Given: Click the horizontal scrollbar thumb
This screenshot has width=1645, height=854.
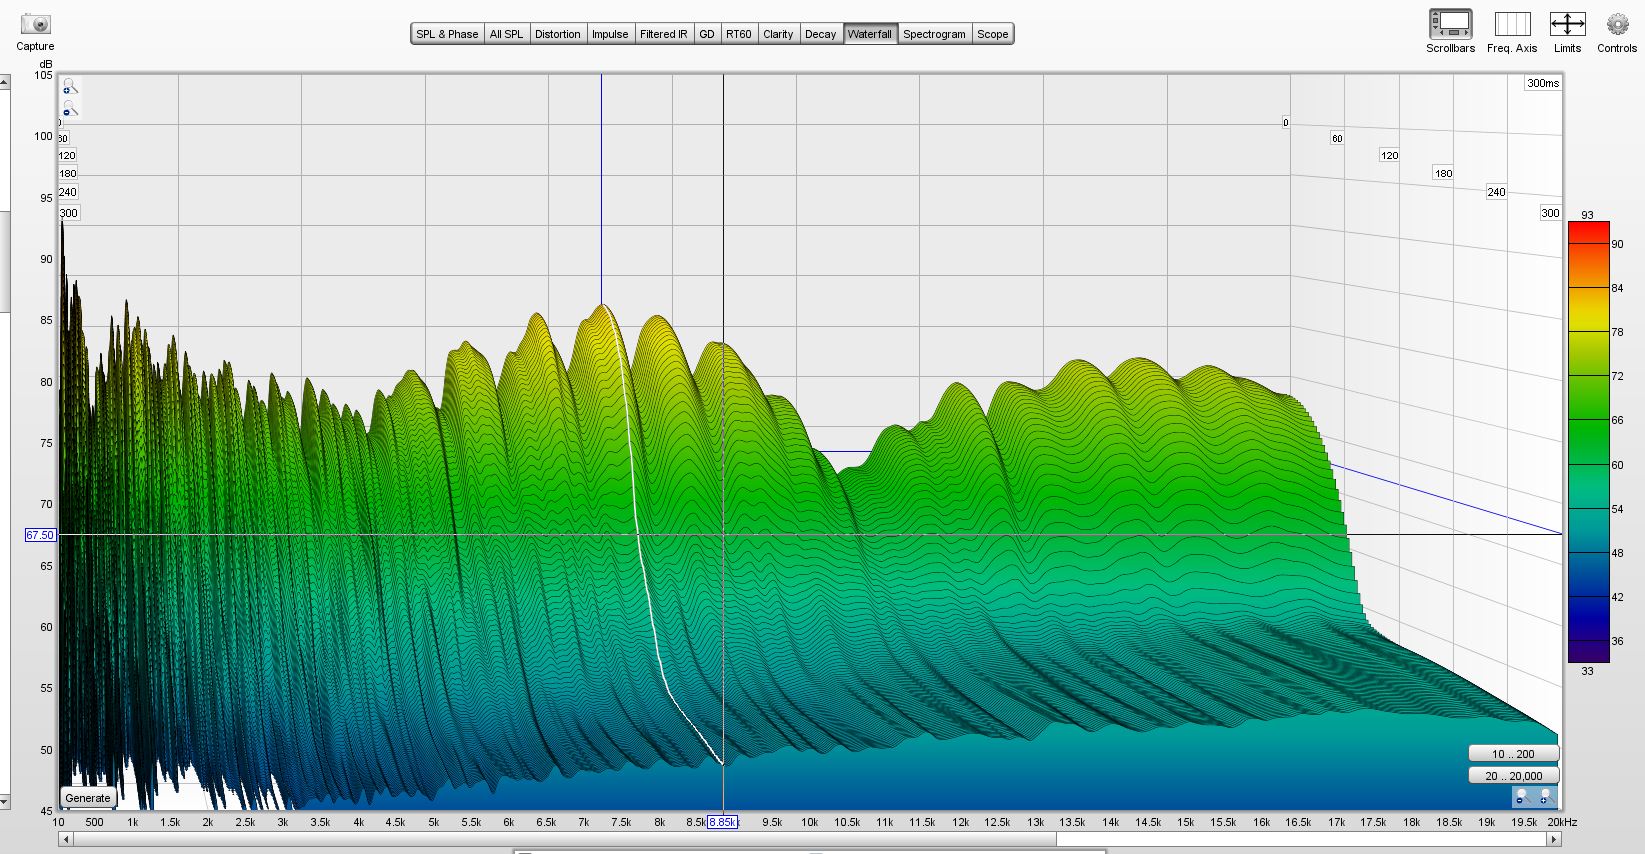Looking at the screenshot, I should [x=565, y=840].
